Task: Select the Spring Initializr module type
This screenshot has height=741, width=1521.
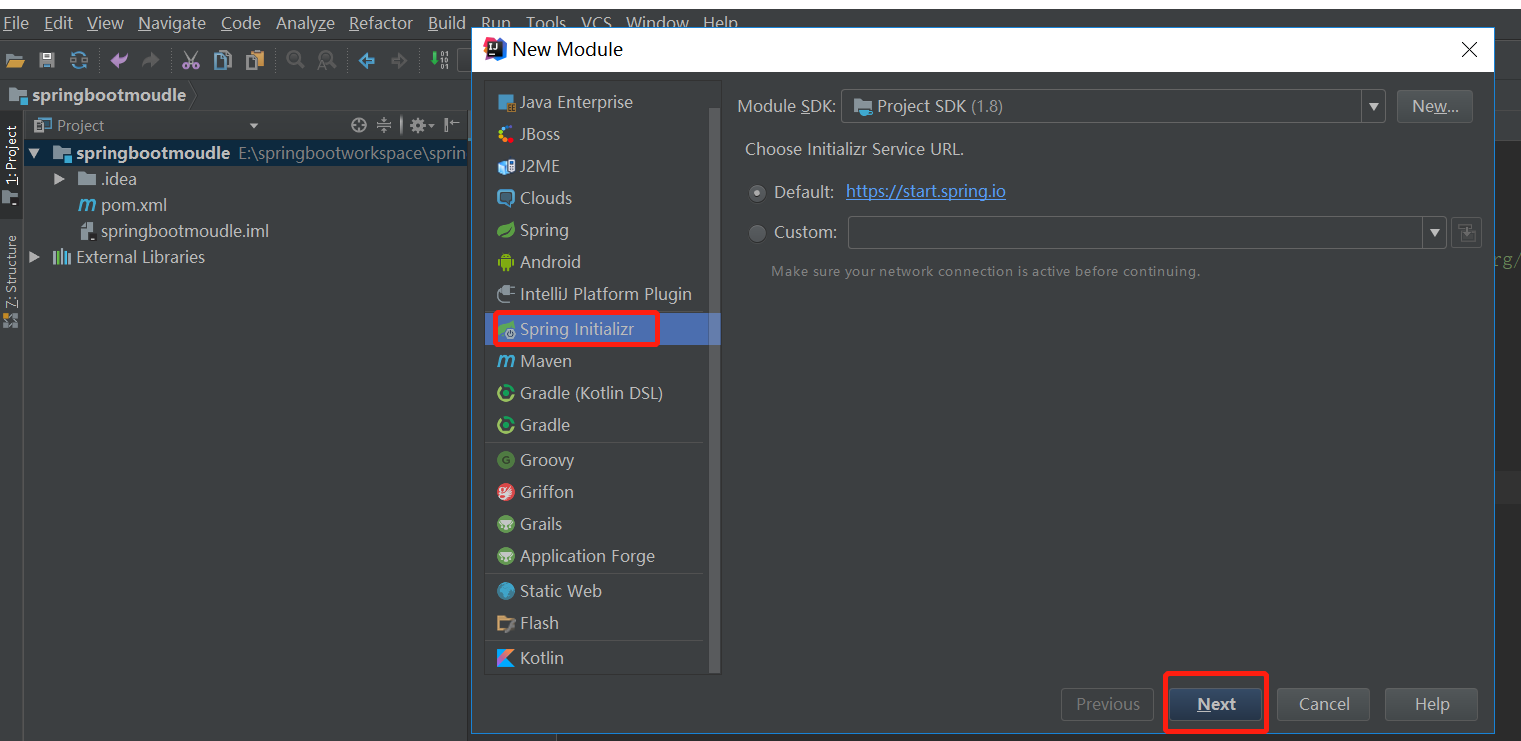Action: tap(580, 328)
